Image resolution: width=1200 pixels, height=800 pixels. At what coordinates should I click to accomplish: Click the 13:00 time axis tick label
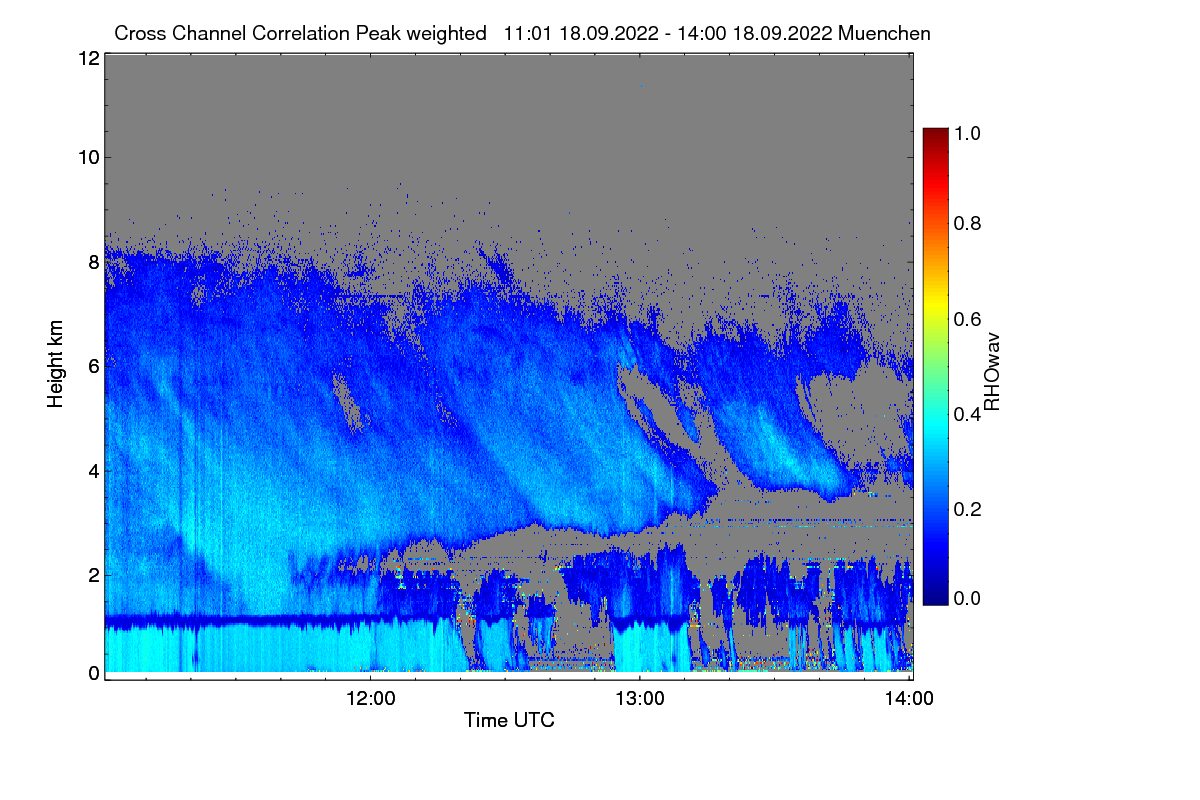point(639,697)
